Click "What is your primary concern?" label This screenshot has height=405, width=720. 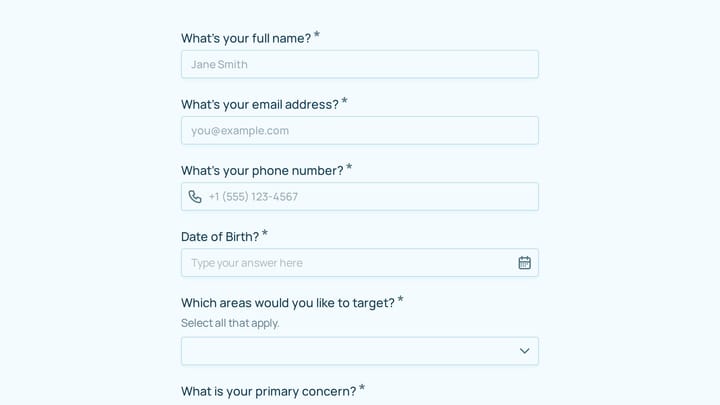click(268, 391)
